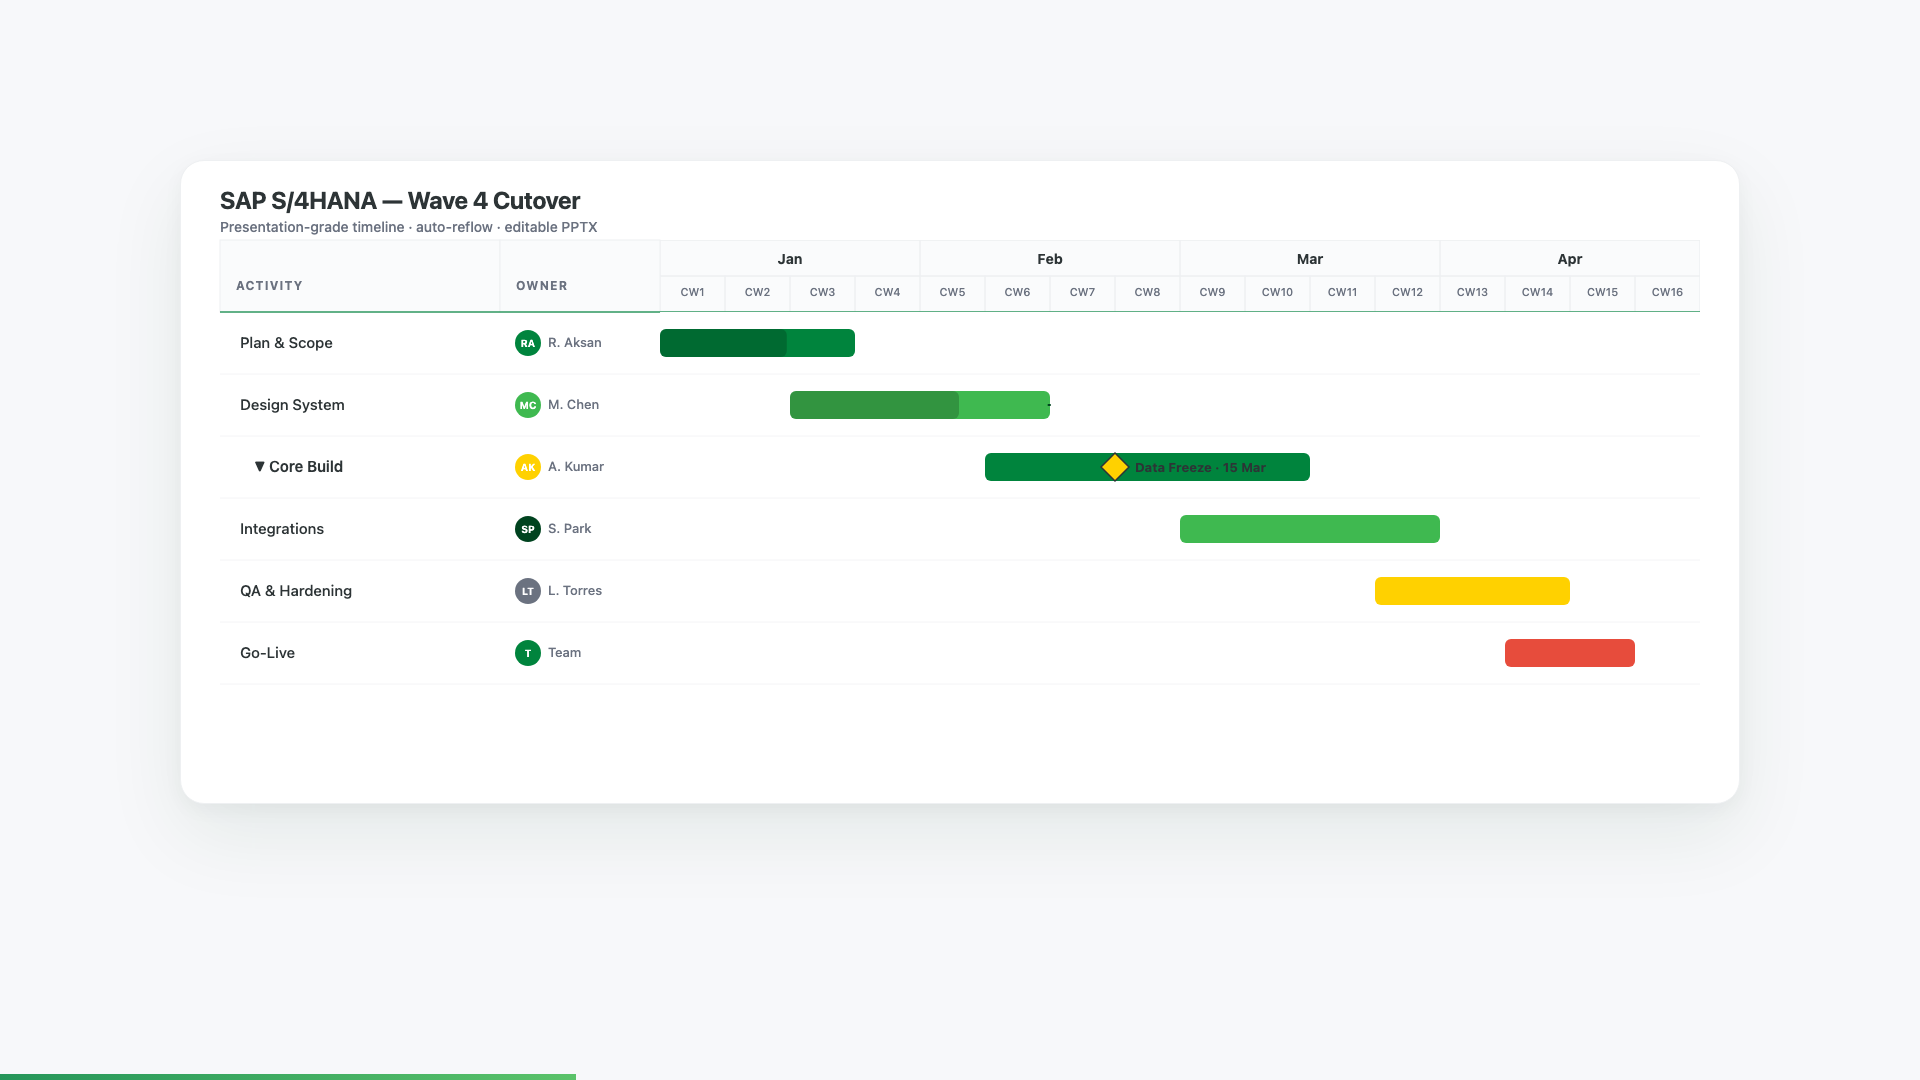This screenshot has width=1920, height=1080.
Task: Click the CW2 week column header
Action: tap(757, 293)
